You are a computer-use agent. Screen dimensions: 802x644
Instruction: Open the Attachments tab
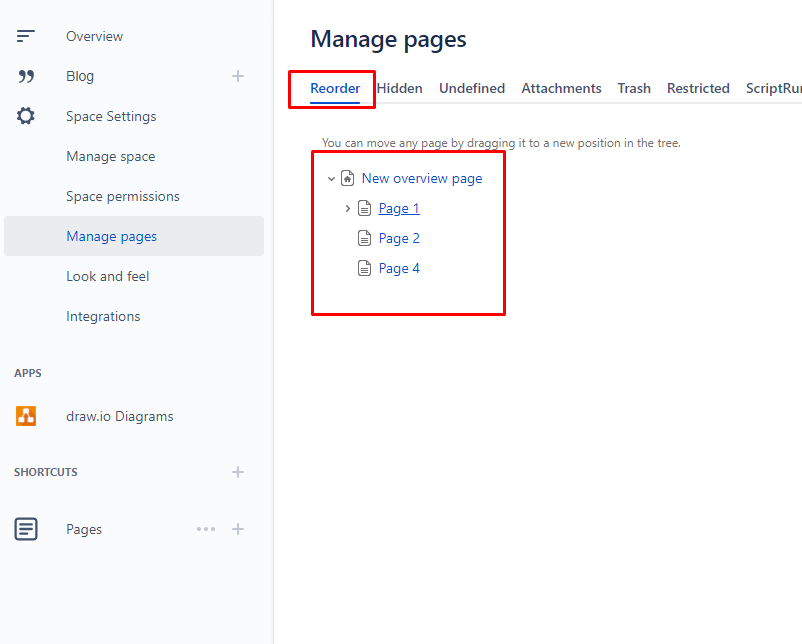(x=561, y=88)
